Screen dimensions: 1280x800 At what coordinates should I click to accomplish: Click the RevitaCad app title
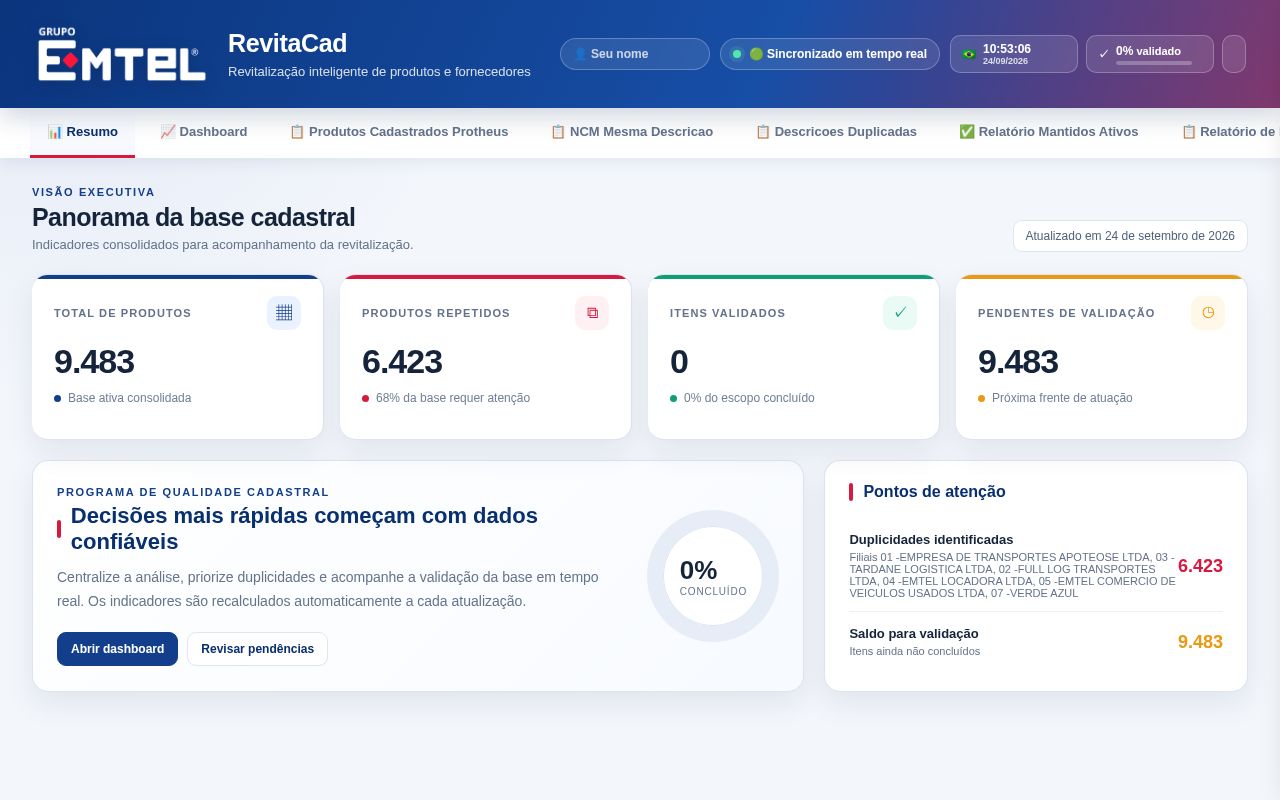pyautogui.click(x=288, y=43)
